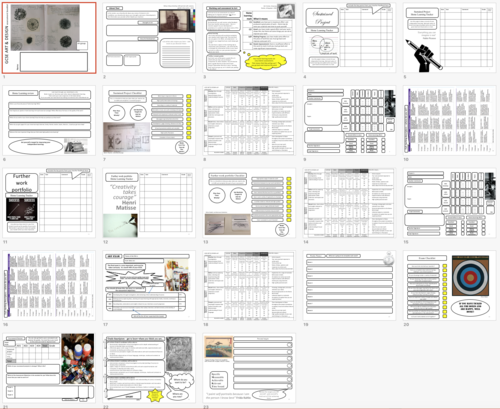The image size is (500, 409).
Task: Select slide 23 with Japanese landscape print
Action: coord(249,368)
